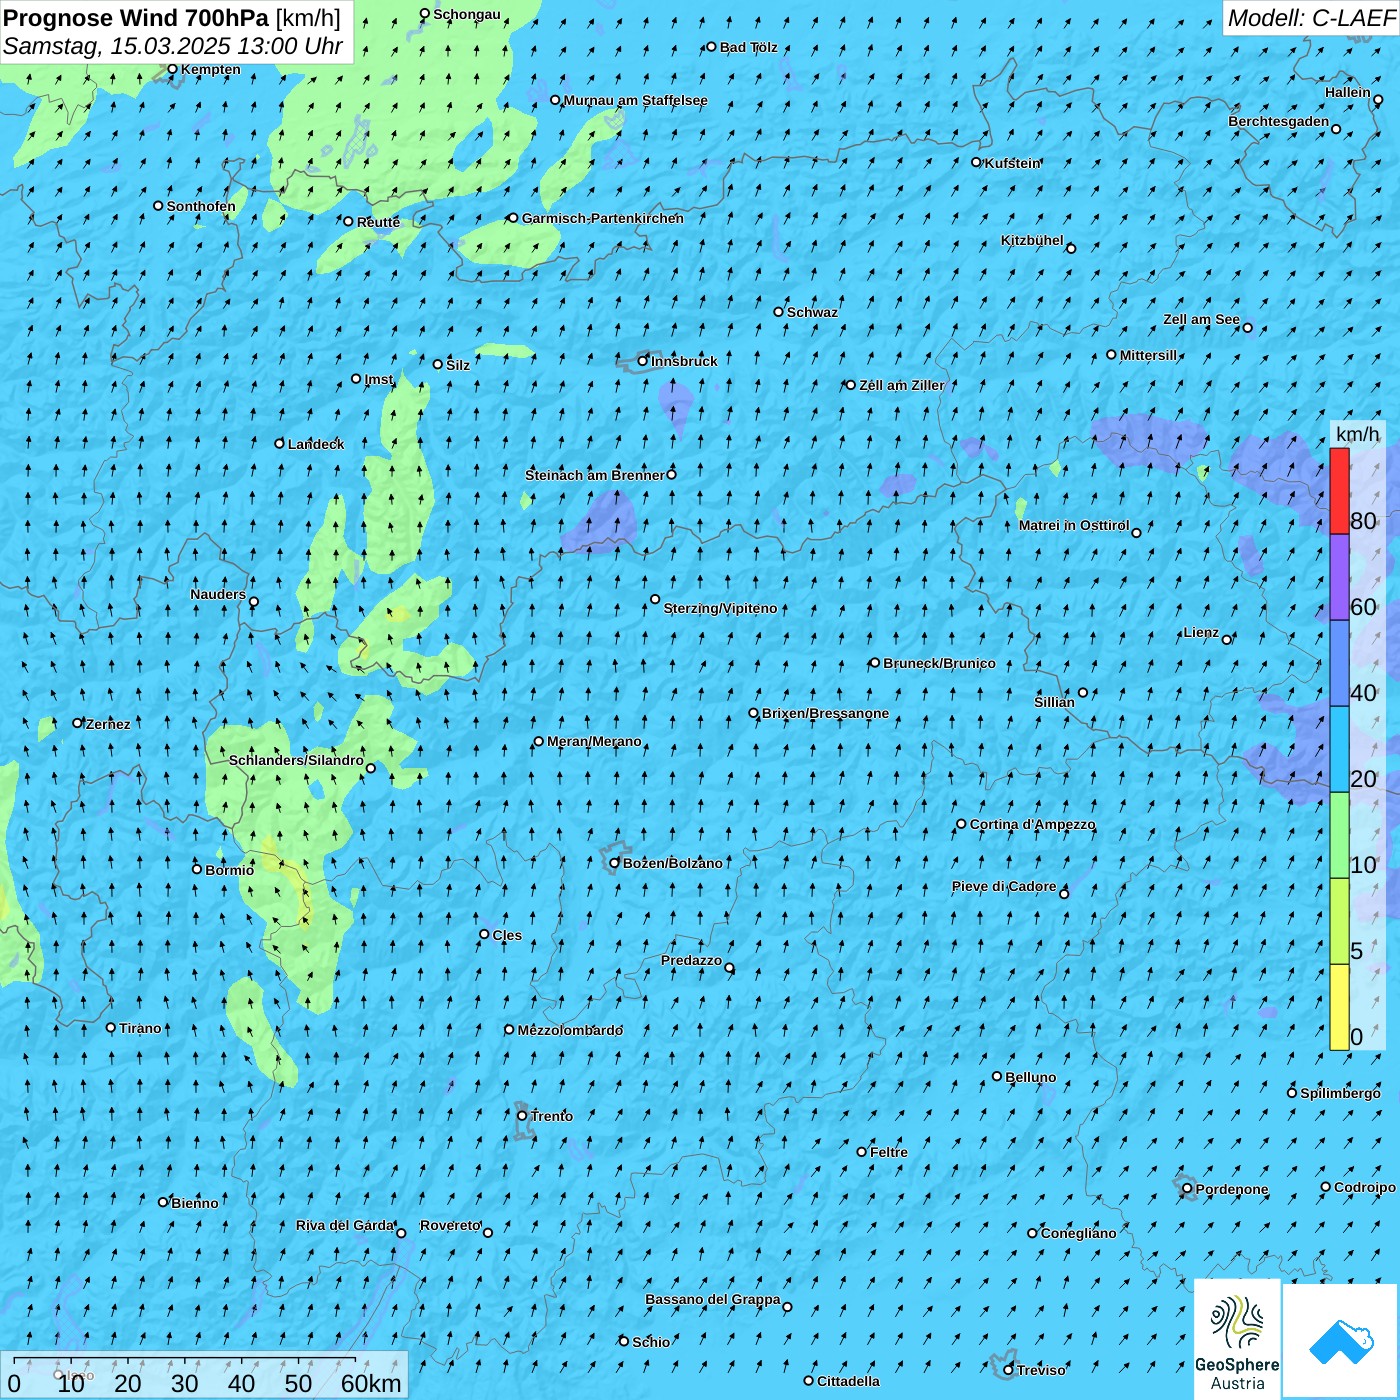Select the Bormio label
1400x1400 pixels.
[229, 870]
